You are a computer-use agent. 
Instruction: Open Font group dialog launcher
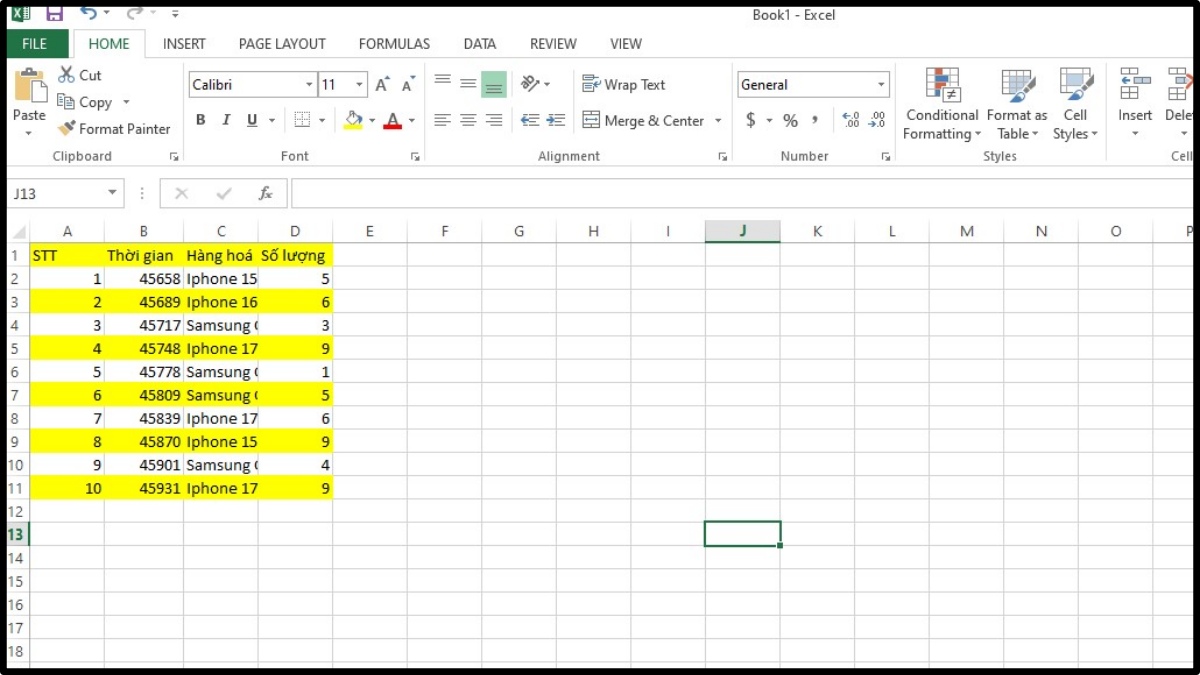[415, 157]
